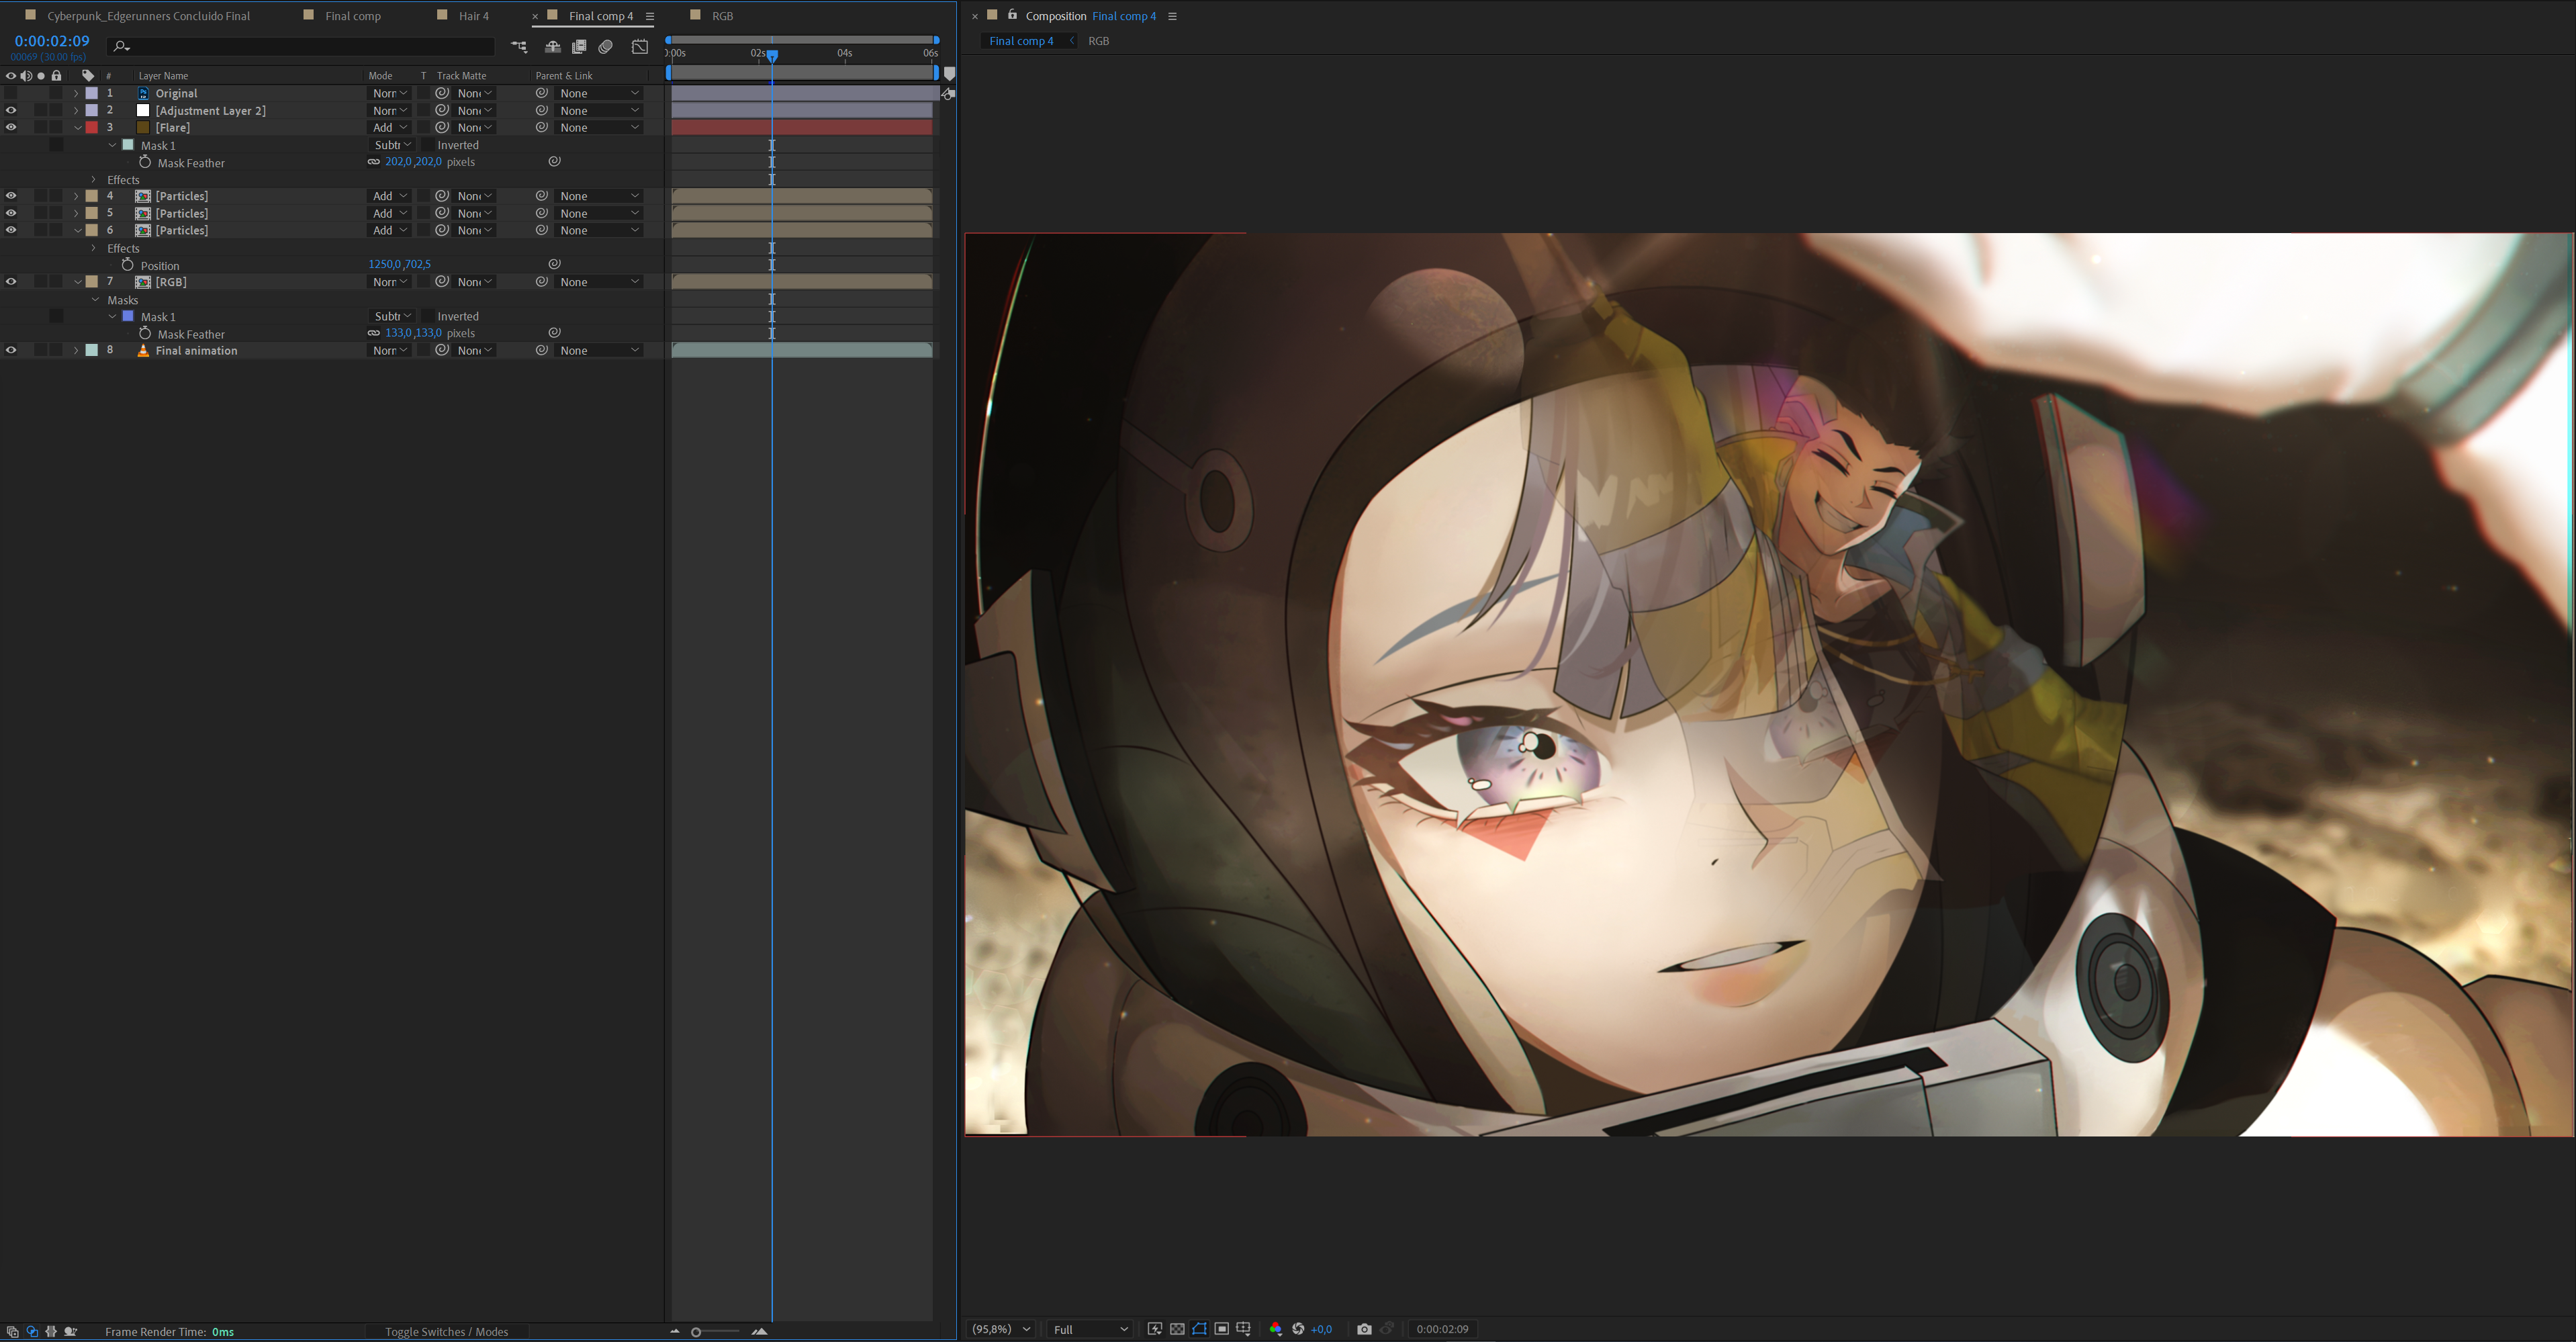The image size is (2576, 1342).
Task: Toggle mask and shape path visibility
Action: [1199, 1329]
